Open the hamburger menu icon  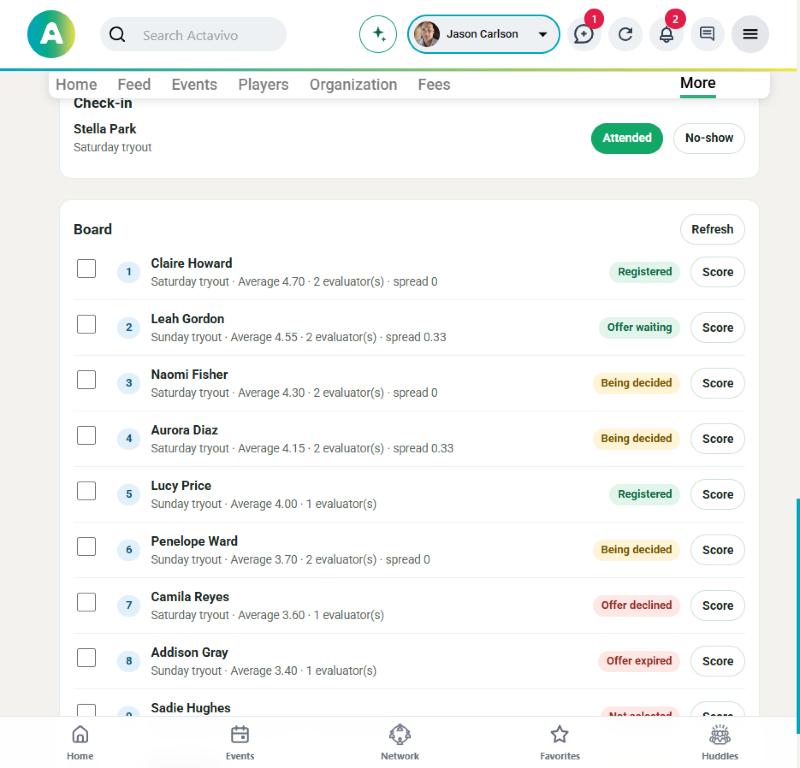[750, 34]
